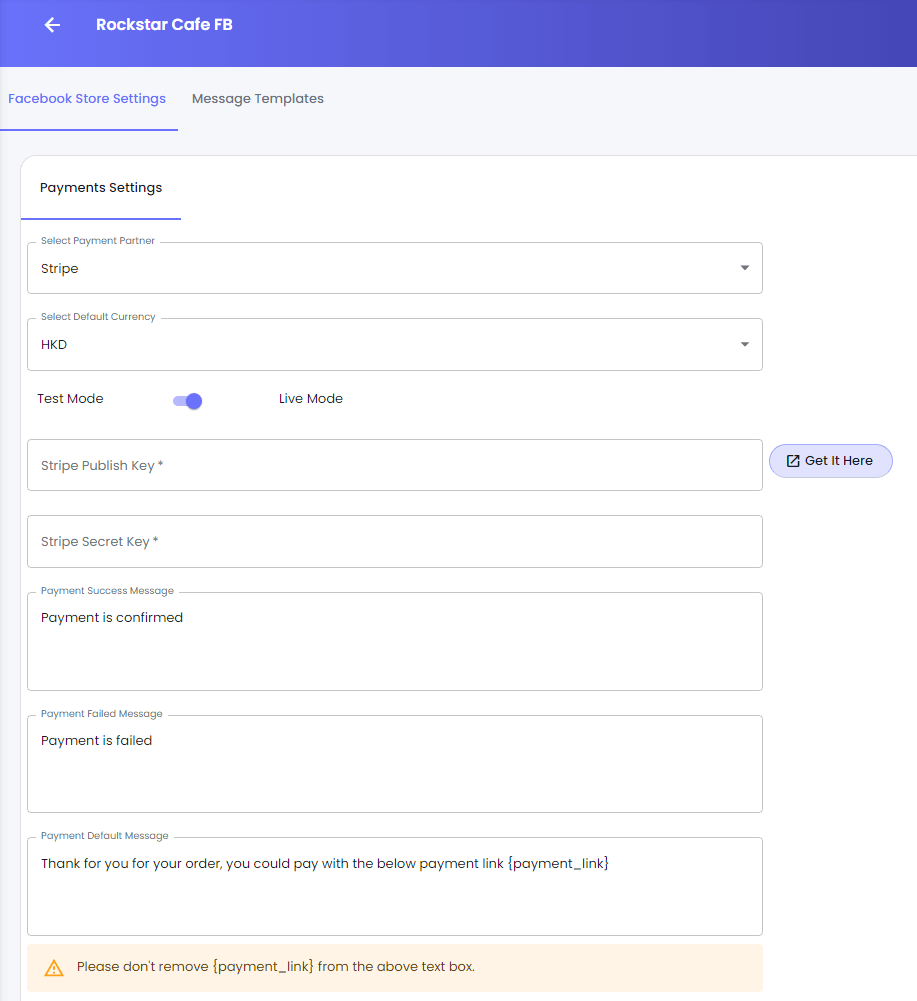Open payment partner field showing Stripe
917x1001 pixels.
[380, 269]
